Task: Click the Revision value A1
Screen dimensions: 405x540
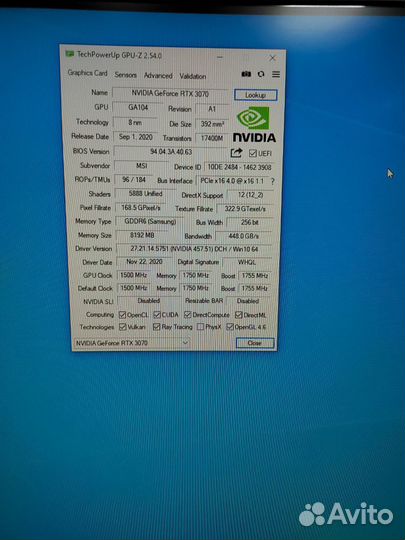Action: click(x=212, y=109)
